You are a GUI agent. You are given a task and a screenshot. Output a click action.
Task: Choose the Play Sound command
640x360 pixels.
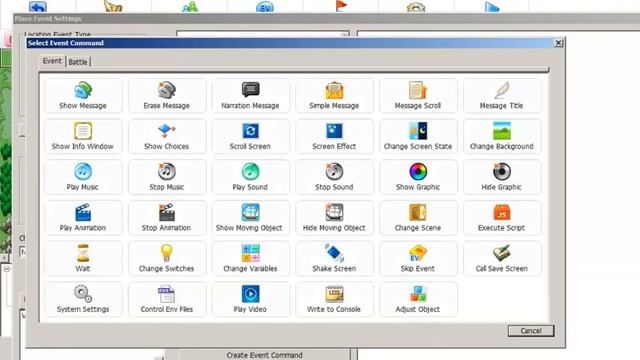pyautogui.click(x=251, y=178)
